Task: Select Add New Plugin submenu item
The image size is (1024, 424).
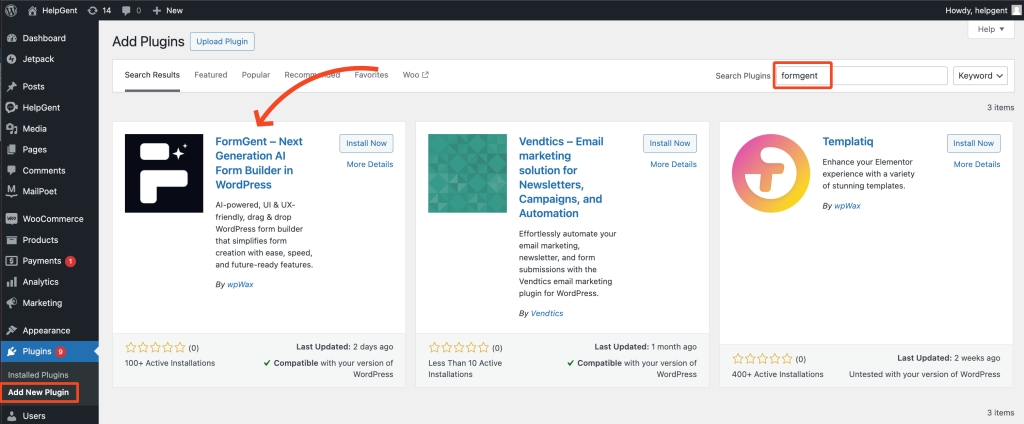Action: click(x=39, y=392)
